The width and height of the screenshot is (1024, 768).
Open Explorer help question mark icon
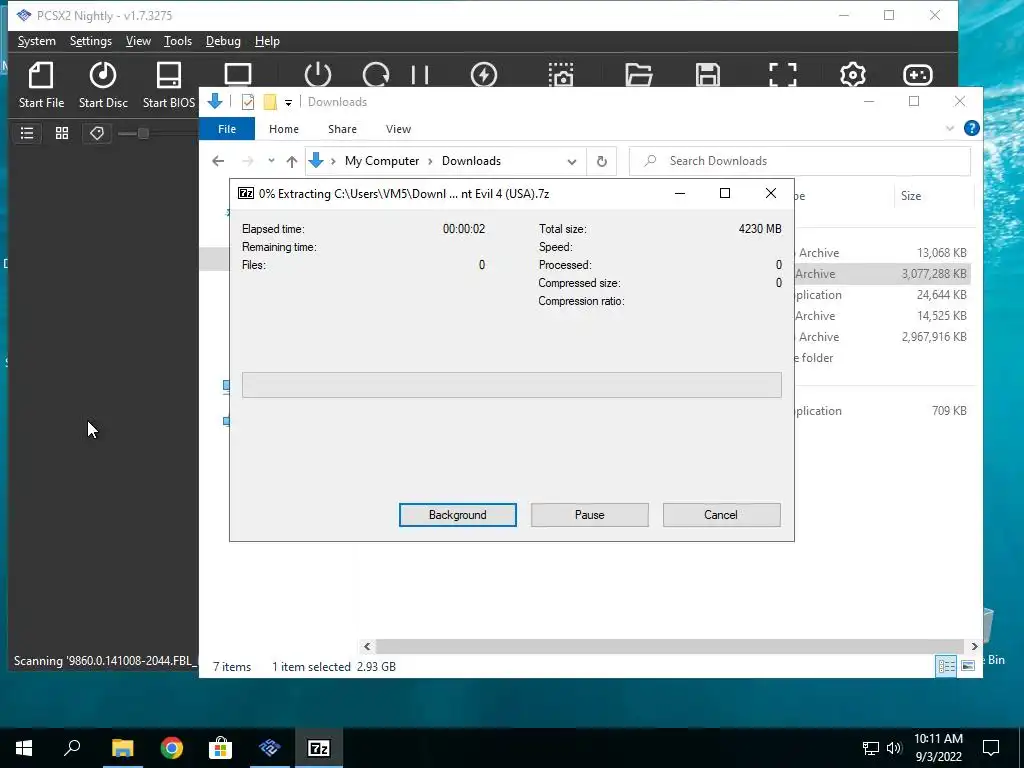[x=972, y=128]
